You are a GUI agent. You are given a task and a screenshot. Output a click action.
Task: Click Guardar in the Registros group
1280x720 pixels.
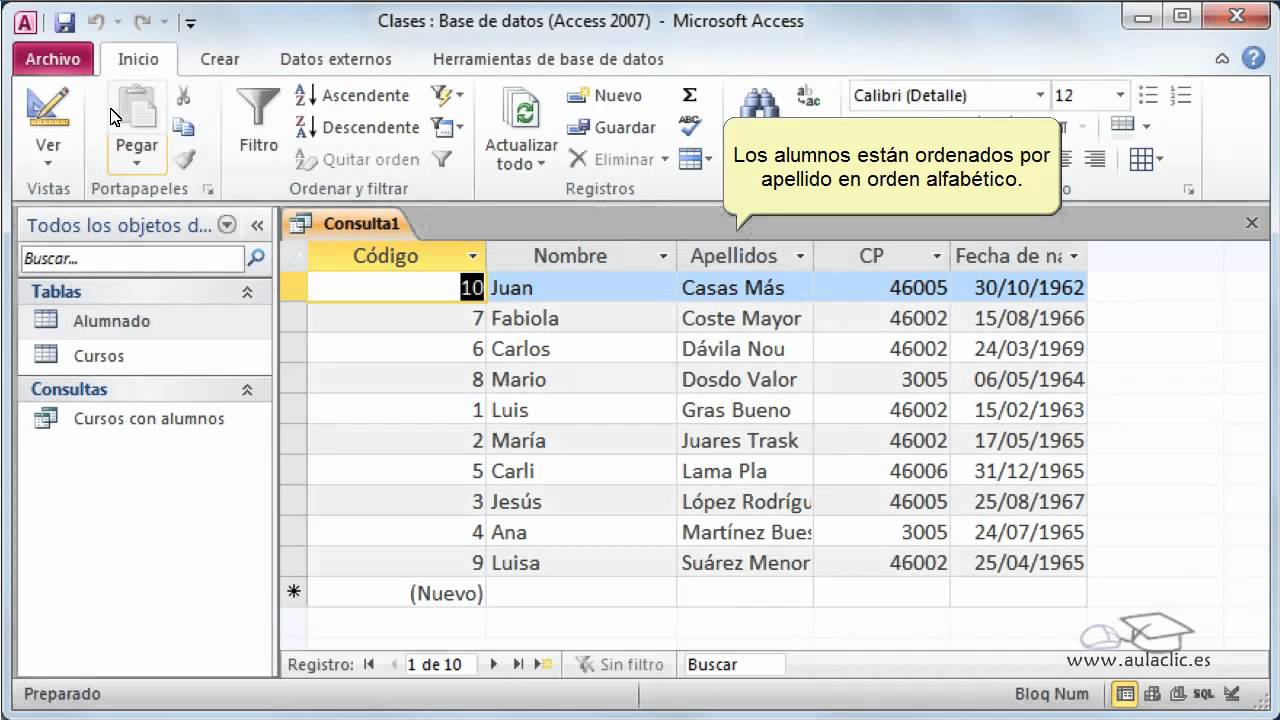612,127
